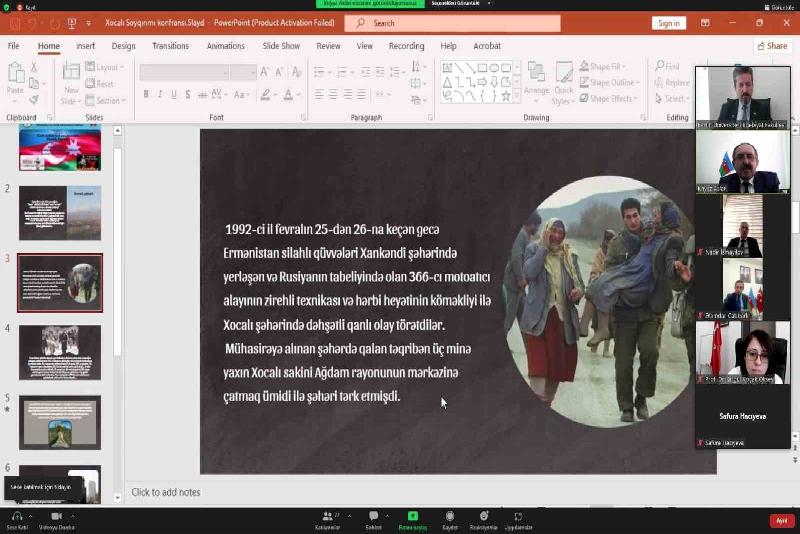Toggle Bold formatting in Font group
Image resolution: width=800 pixels, height=534 pixels.
pyautogui.click(x=146, y=95)
